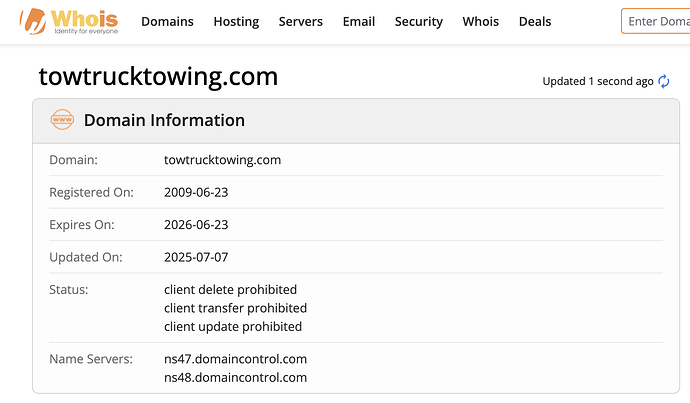Open the Domains menu
The image size is (690, 403).
click(167, 21)
